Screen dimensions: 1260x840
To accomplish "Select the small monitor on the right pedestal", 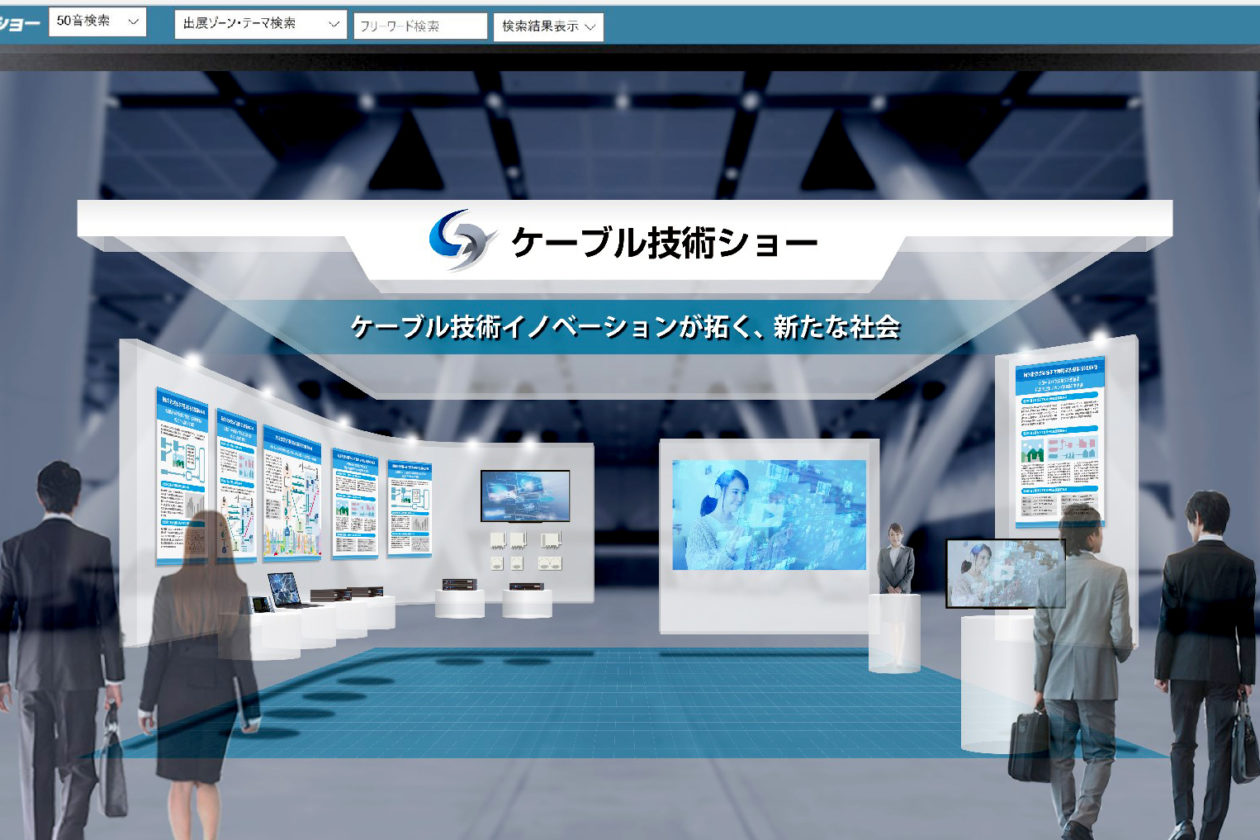I will click(x=1005, y=573).
